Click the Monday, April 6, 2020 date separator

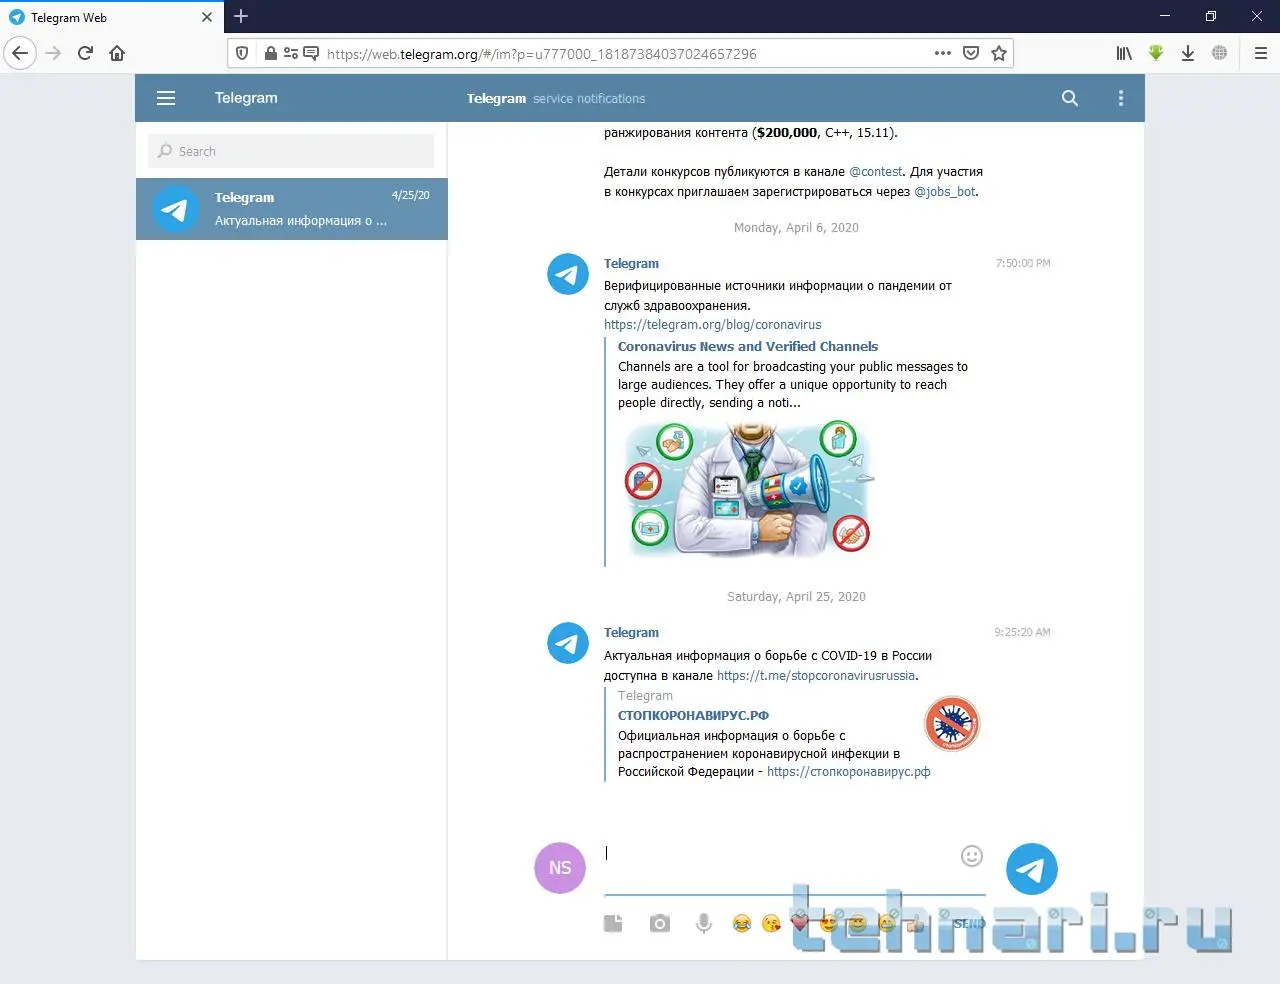tap(796, 228)
